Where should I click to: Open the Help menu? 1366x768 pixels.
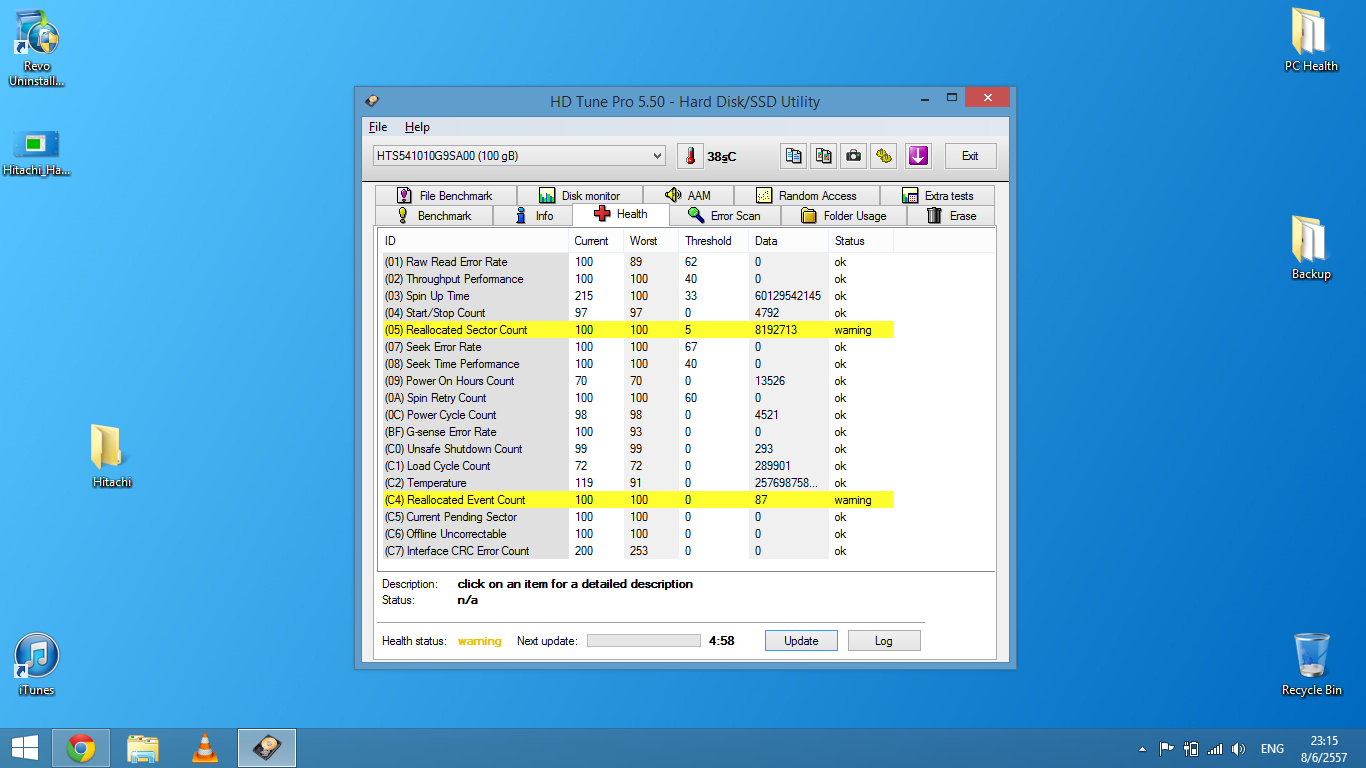[417, 127]
